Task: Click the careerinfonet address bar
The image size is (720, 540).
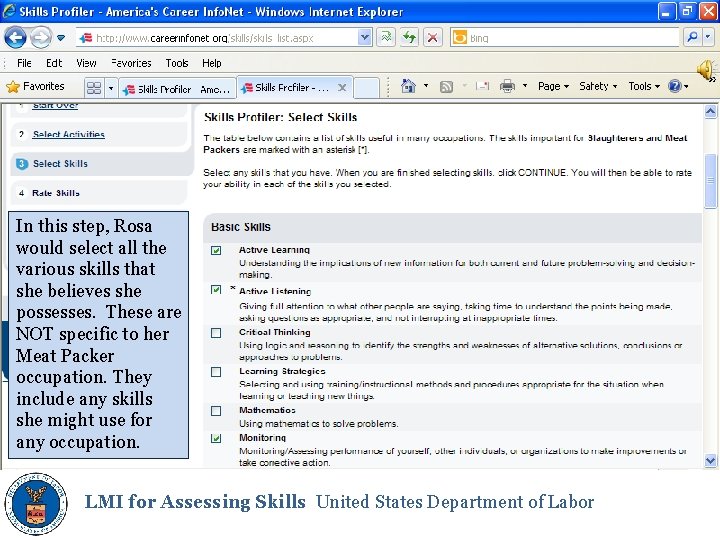Action: (x=217, y=38)
